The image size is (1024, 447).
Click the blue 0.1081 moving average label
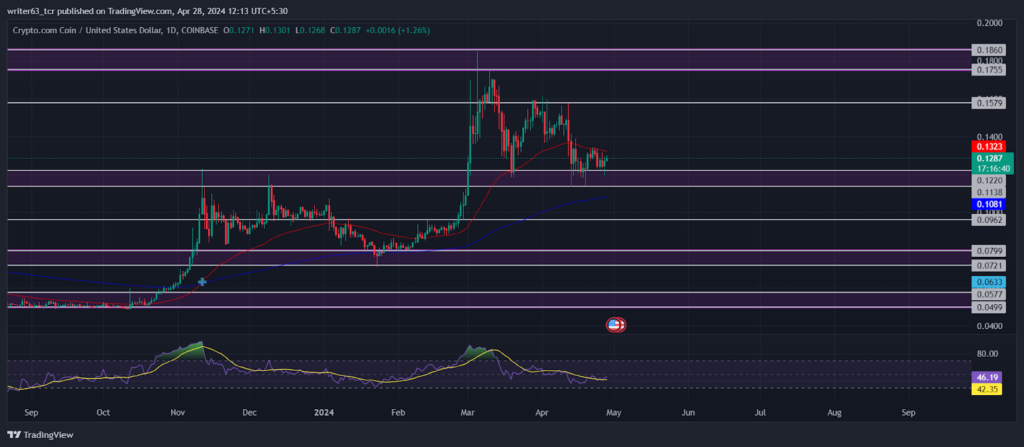[x=988, y=205]
